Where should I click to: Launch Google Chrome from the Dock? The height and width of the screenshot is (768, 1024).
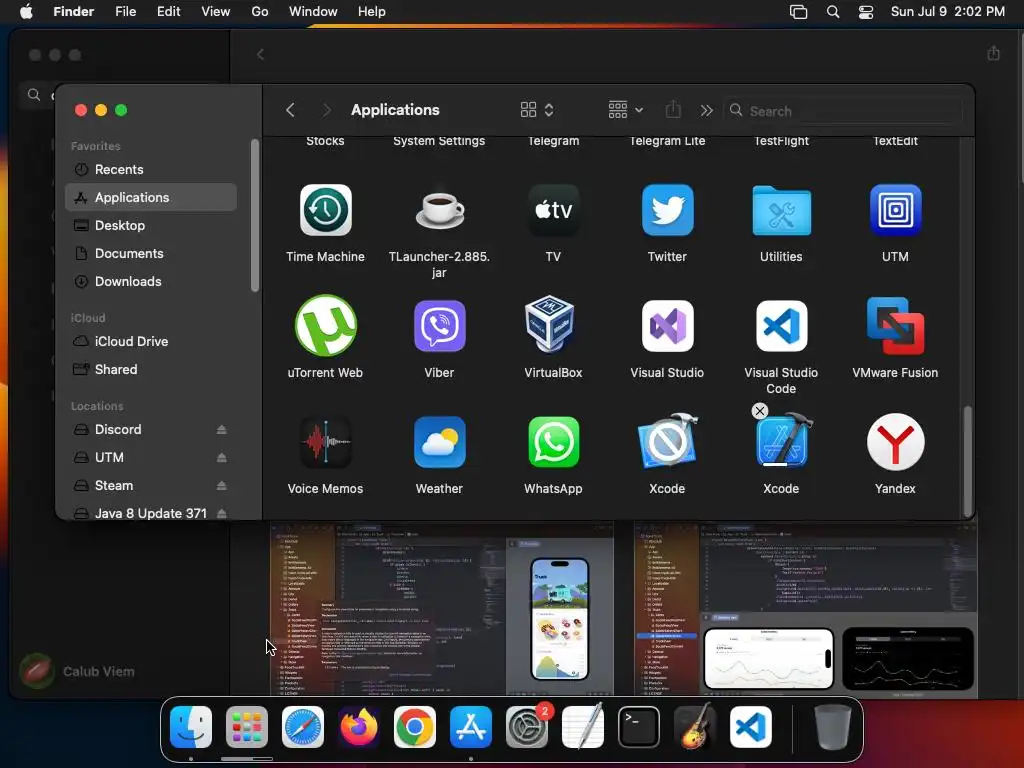(415, 726)
